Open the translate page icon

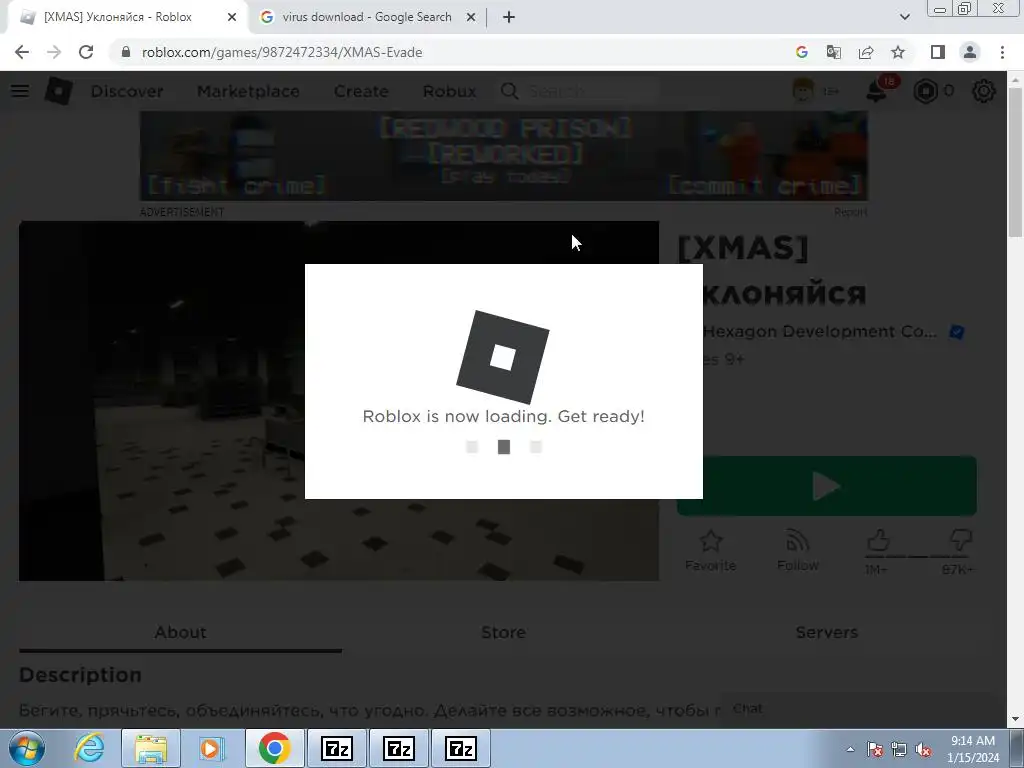[834, 52]
